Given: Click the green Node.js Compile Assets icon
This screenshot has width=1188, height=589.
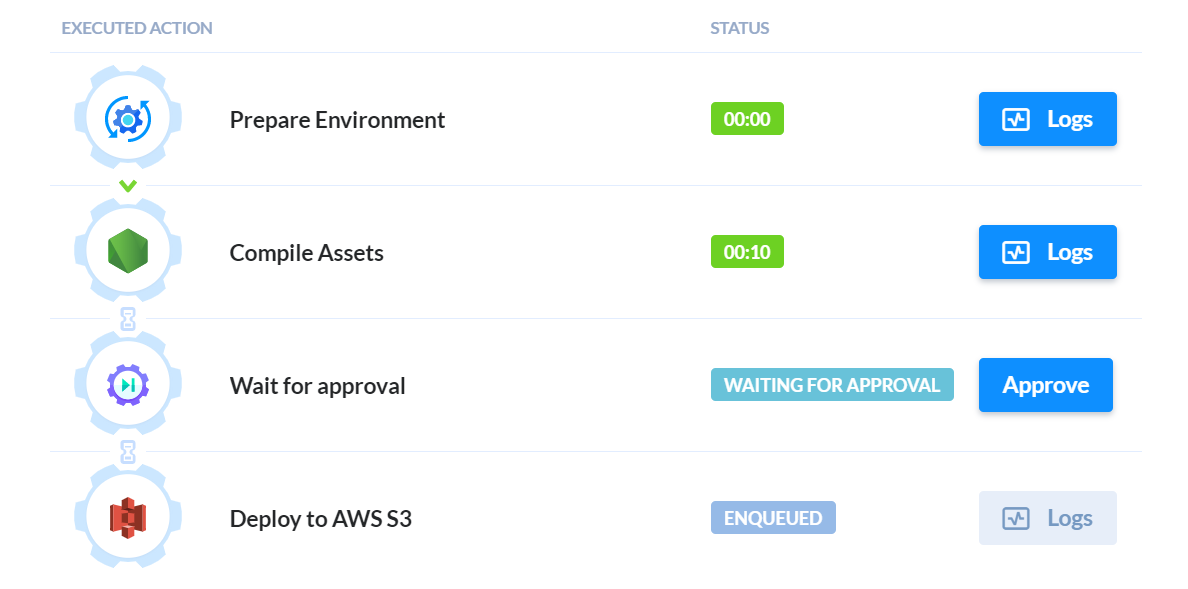Looking at the screenshot, I should tap(128, 252).
